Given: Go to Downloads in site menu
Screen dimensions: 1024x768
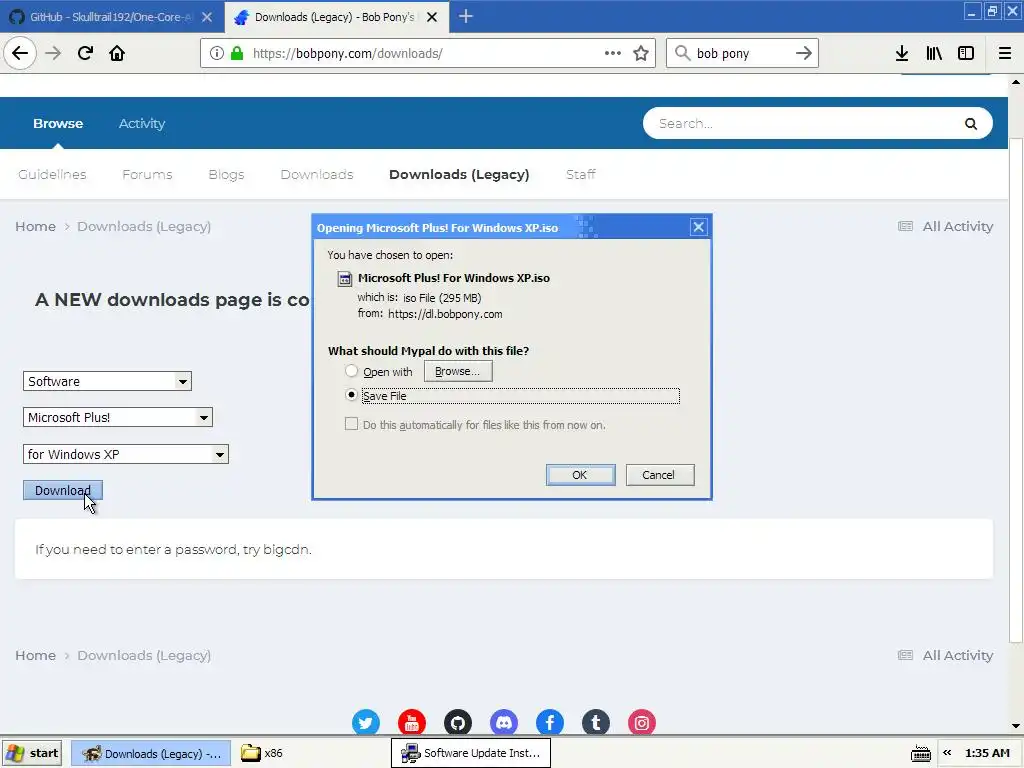Looking at the screenshot, I should tap(317, 174).
